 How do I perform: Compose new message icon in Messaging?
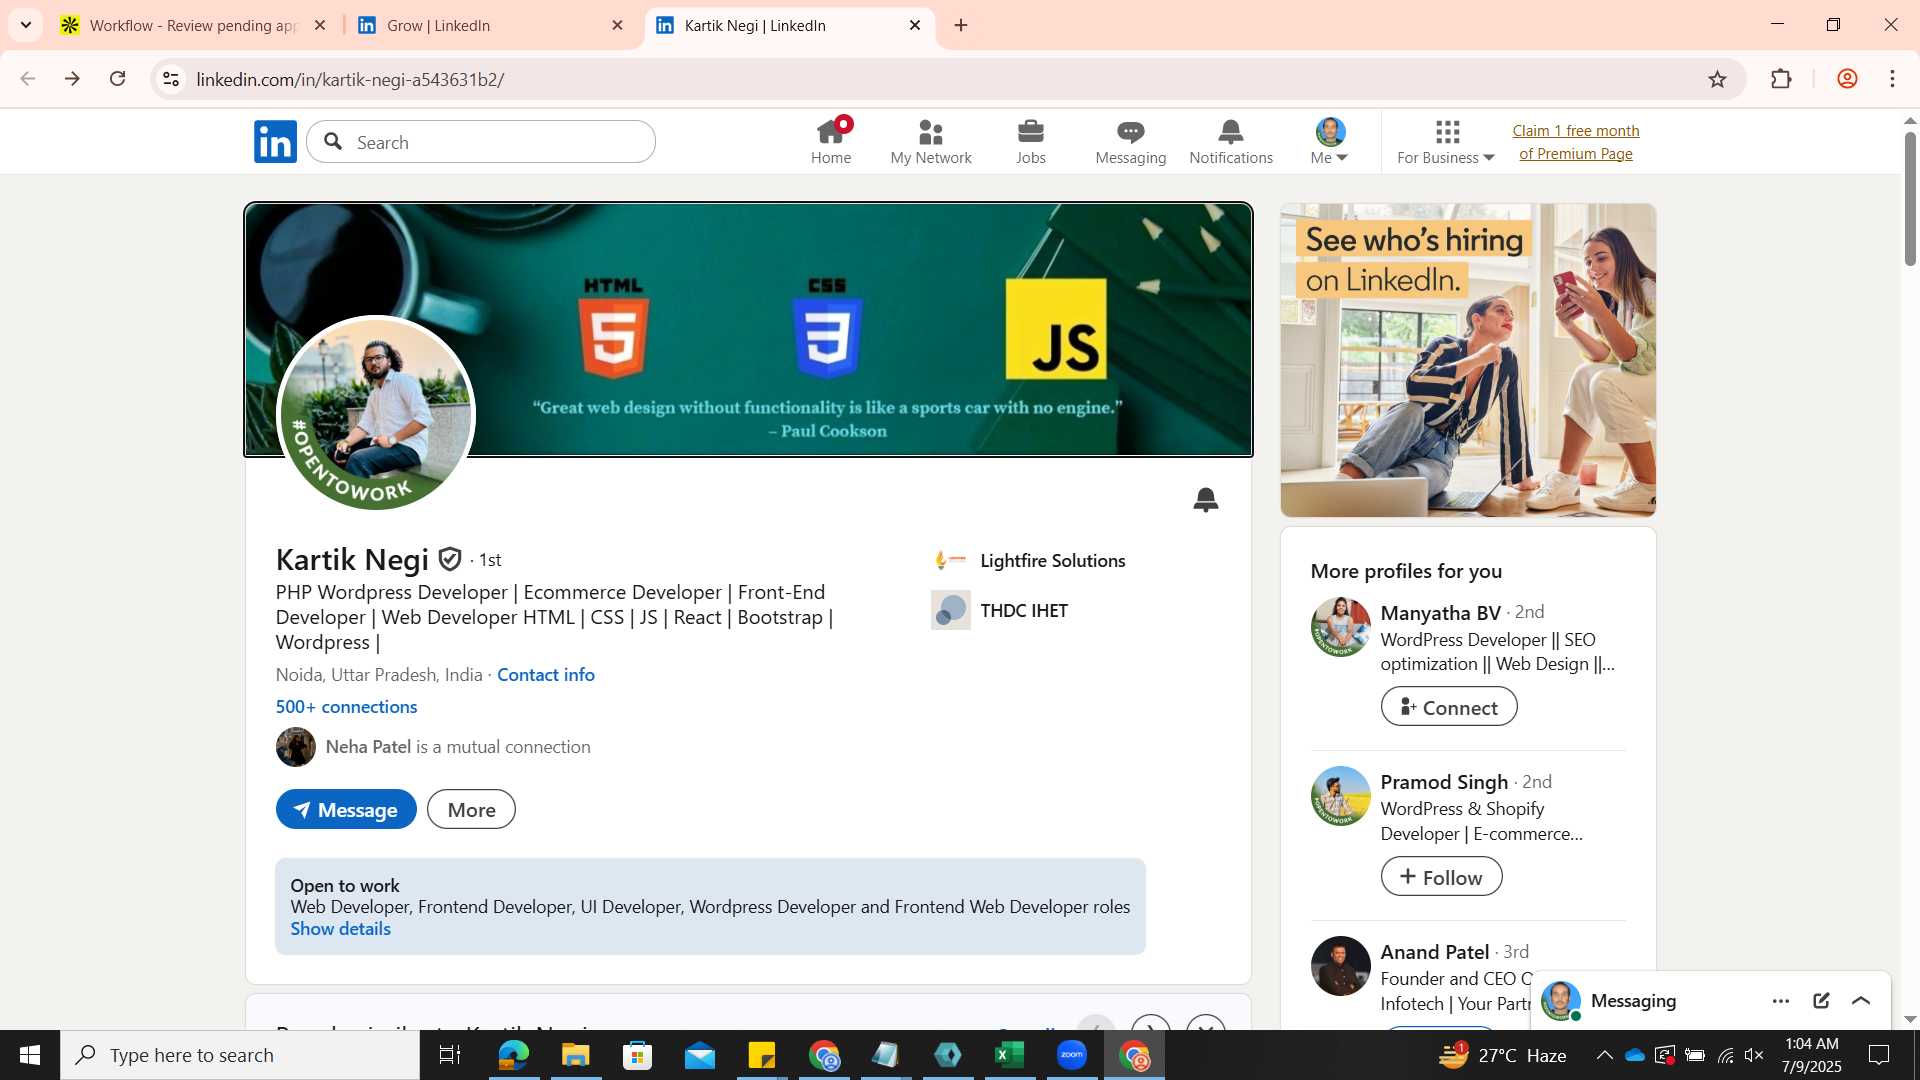pyautogui.click(x=1821, y=1001)
